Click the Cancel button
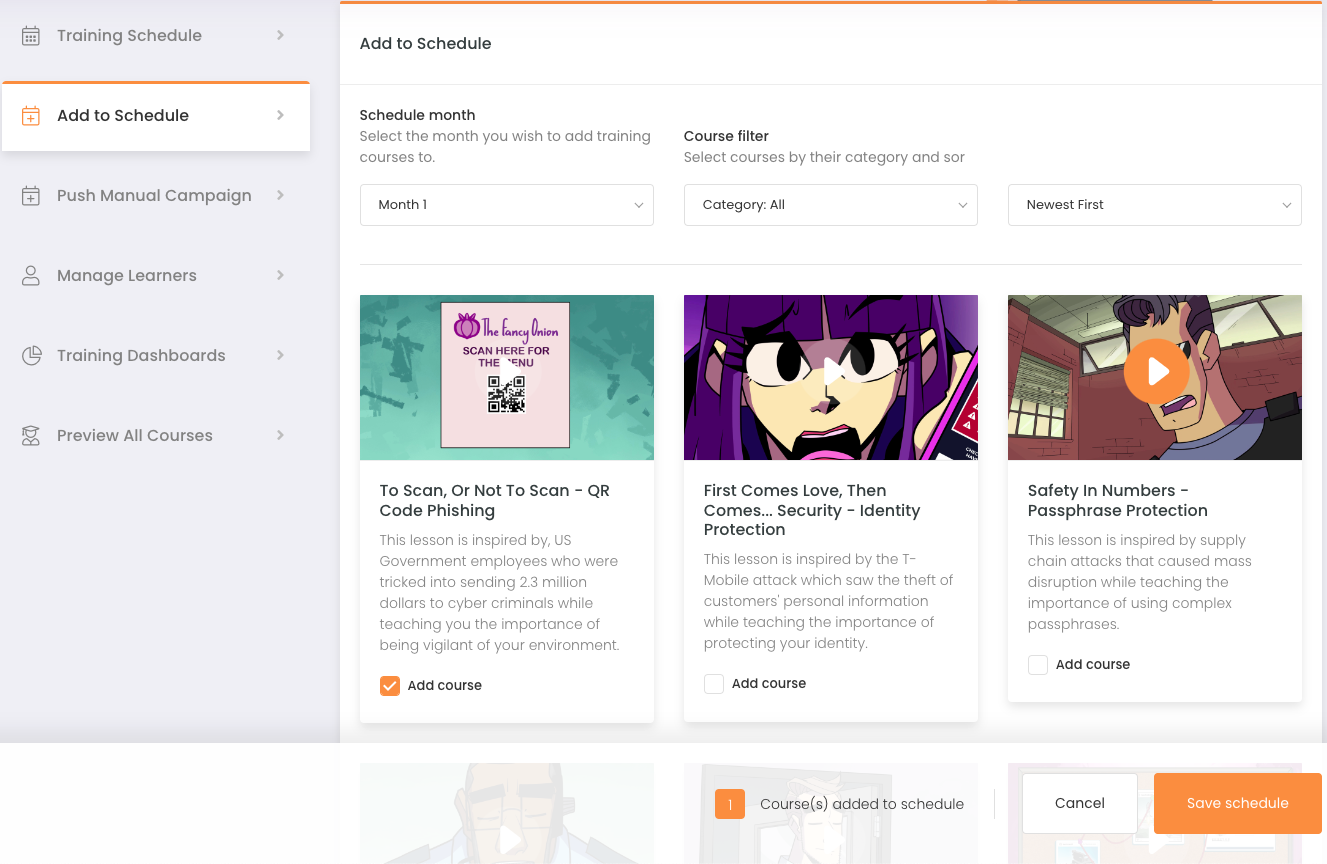This screenshot has width=1327, height=864. 1080,803
